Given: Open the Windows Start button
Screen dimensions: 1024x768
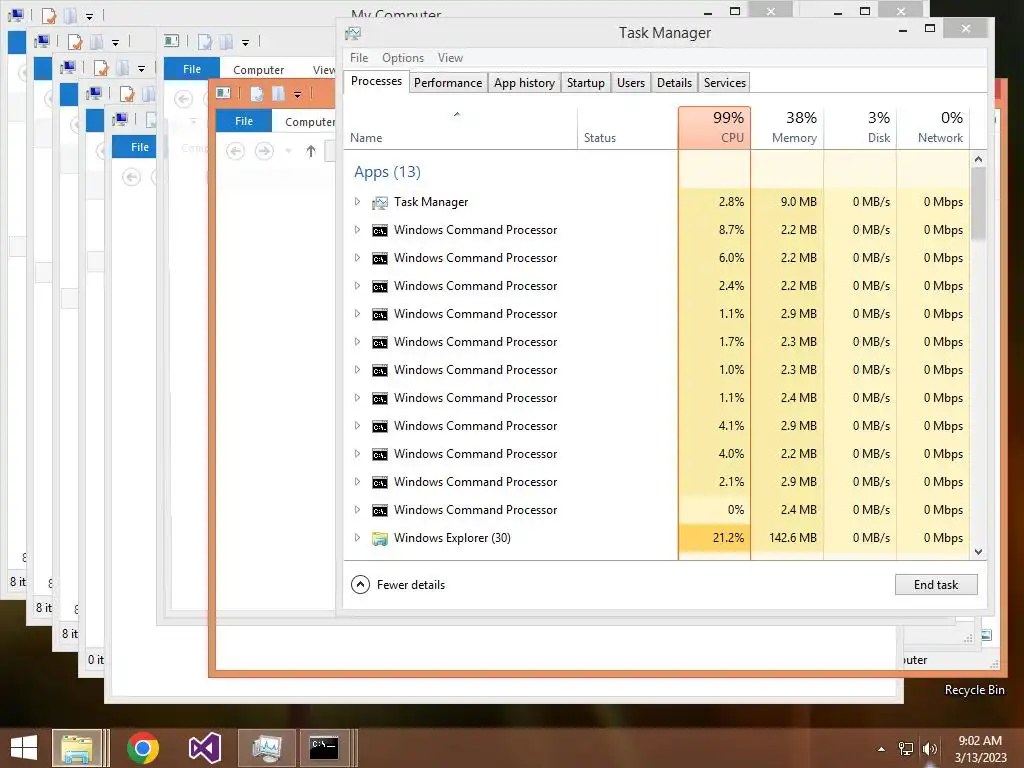Looking at the screenshot, I should point(24,748).
